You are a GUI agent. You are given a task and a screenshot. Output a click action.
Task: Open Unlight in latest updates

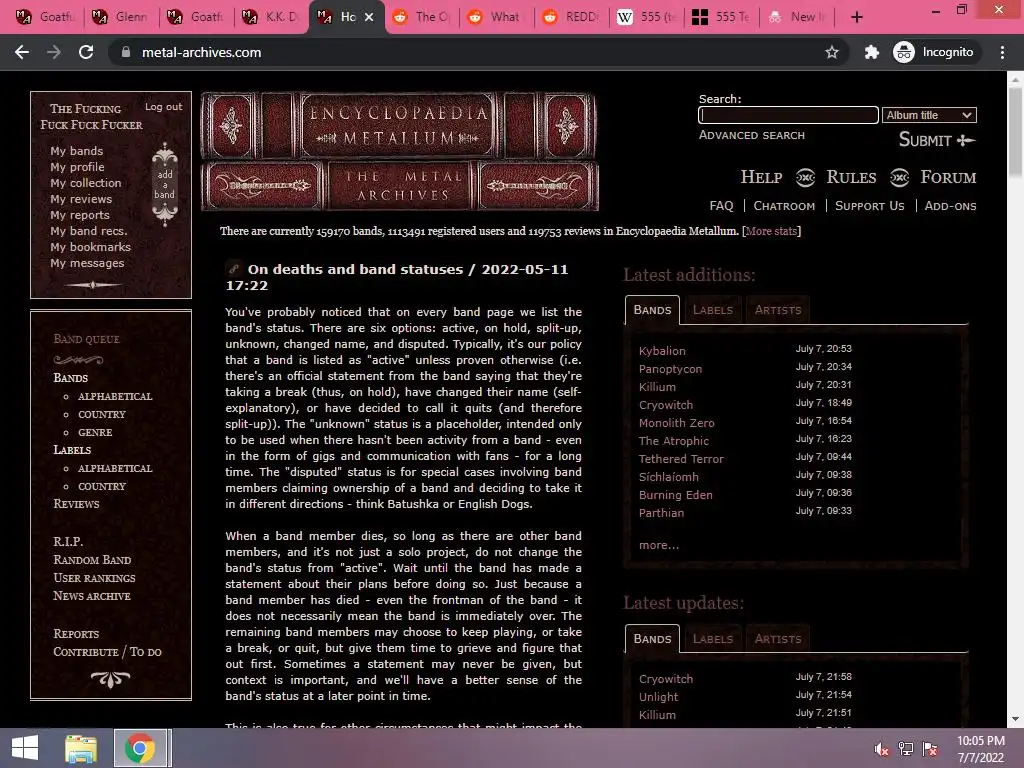[658, 697]
